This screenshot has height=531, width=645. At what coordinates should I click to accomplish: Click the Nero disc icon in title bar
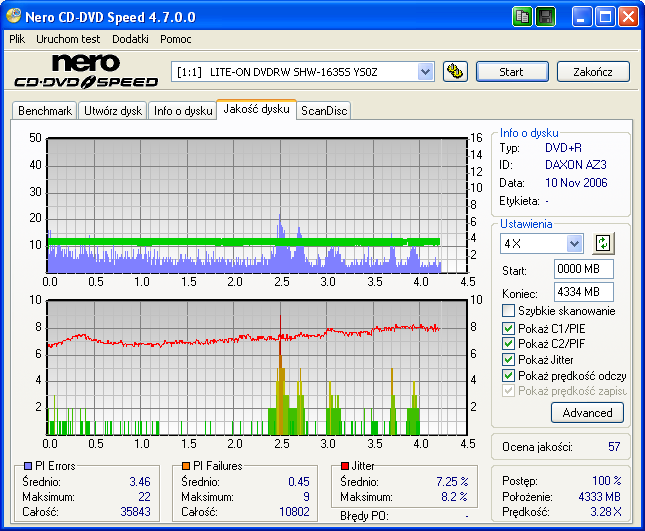14,16
